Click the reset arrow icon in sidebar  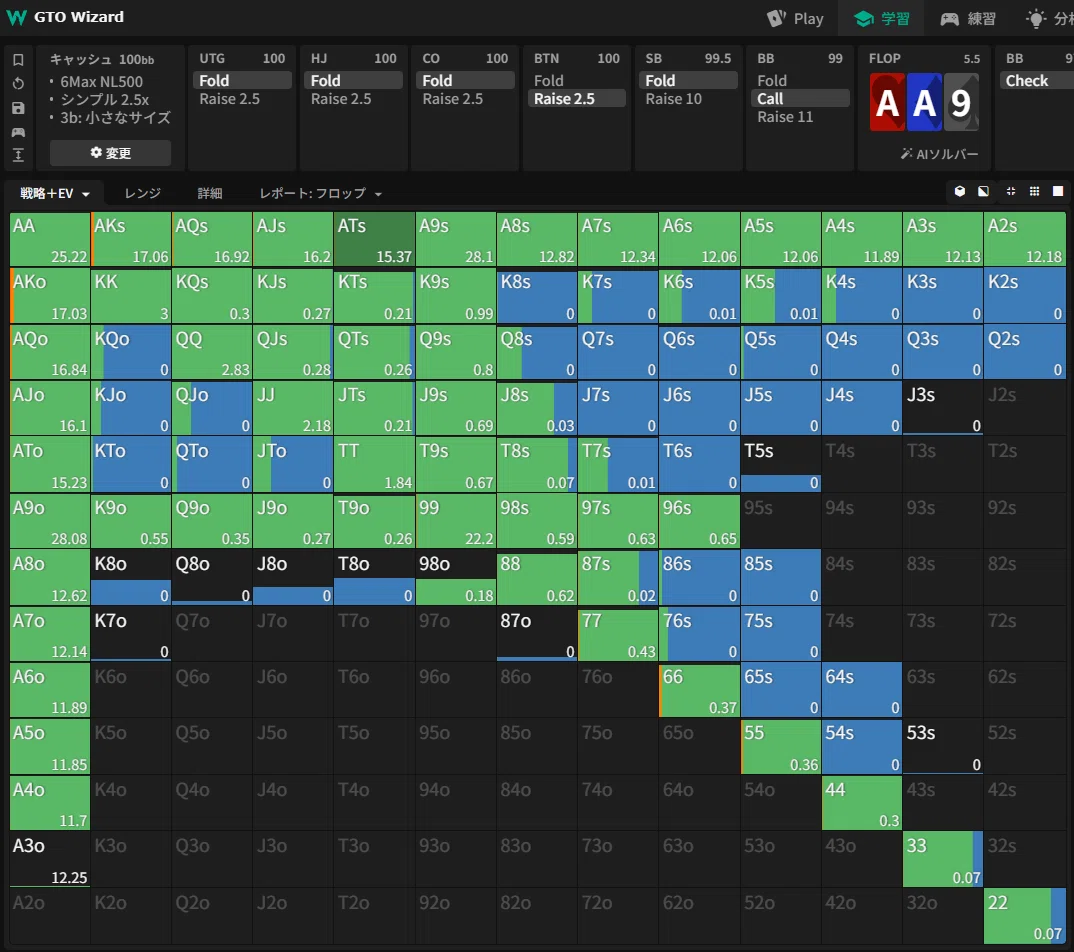point(18,84)
